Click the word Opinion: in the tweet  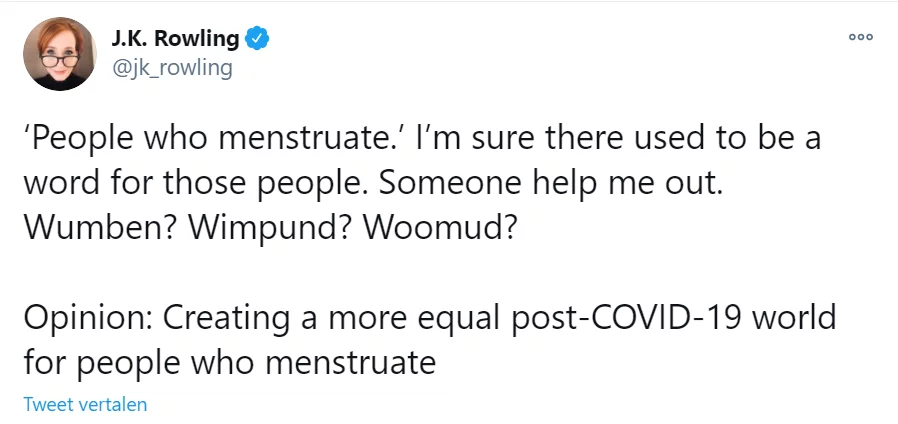click(87, 318)
